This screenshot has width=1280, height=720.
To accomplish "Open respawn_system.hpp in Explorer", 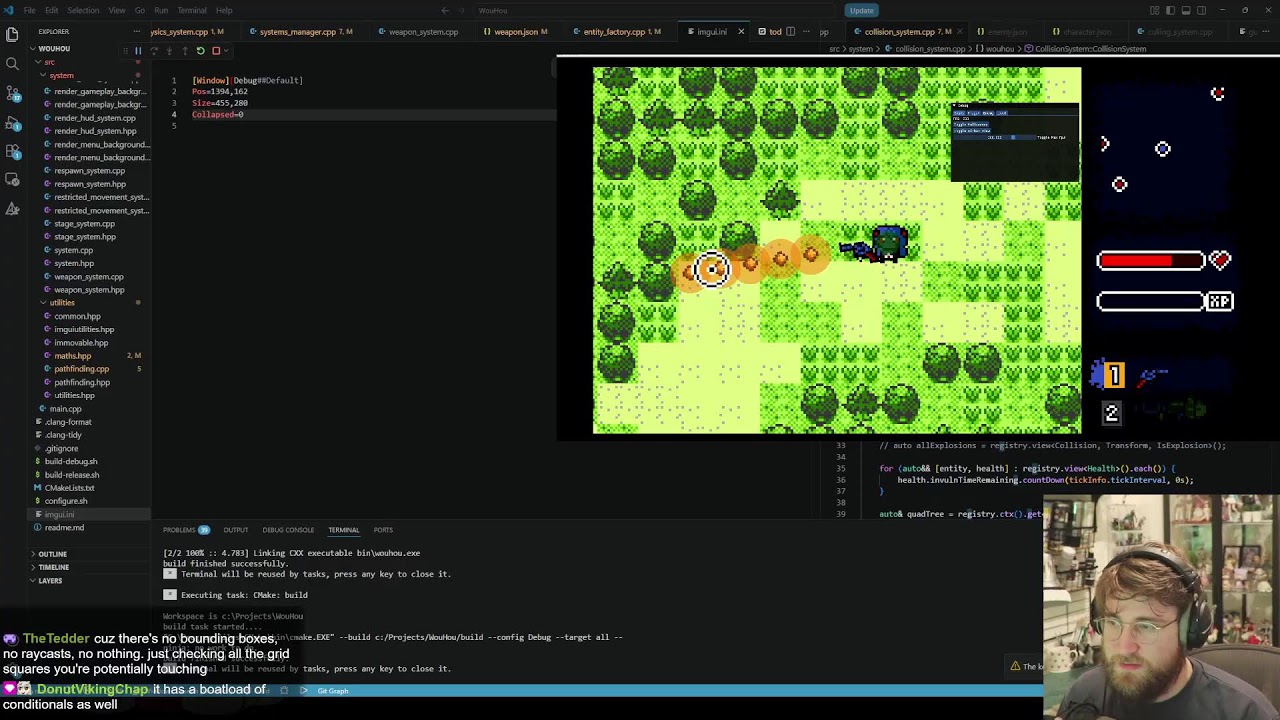I will [90, 184].
